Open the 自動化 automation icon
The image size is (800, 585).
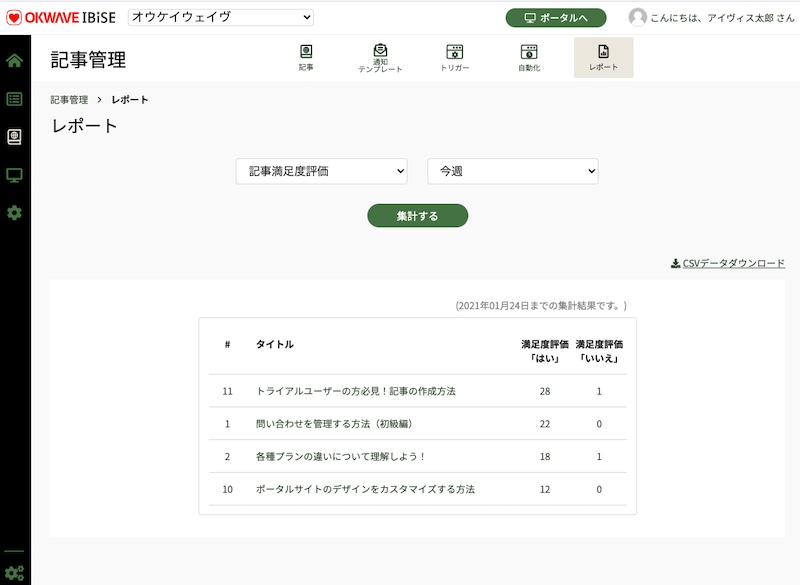[x=529, y=55]
